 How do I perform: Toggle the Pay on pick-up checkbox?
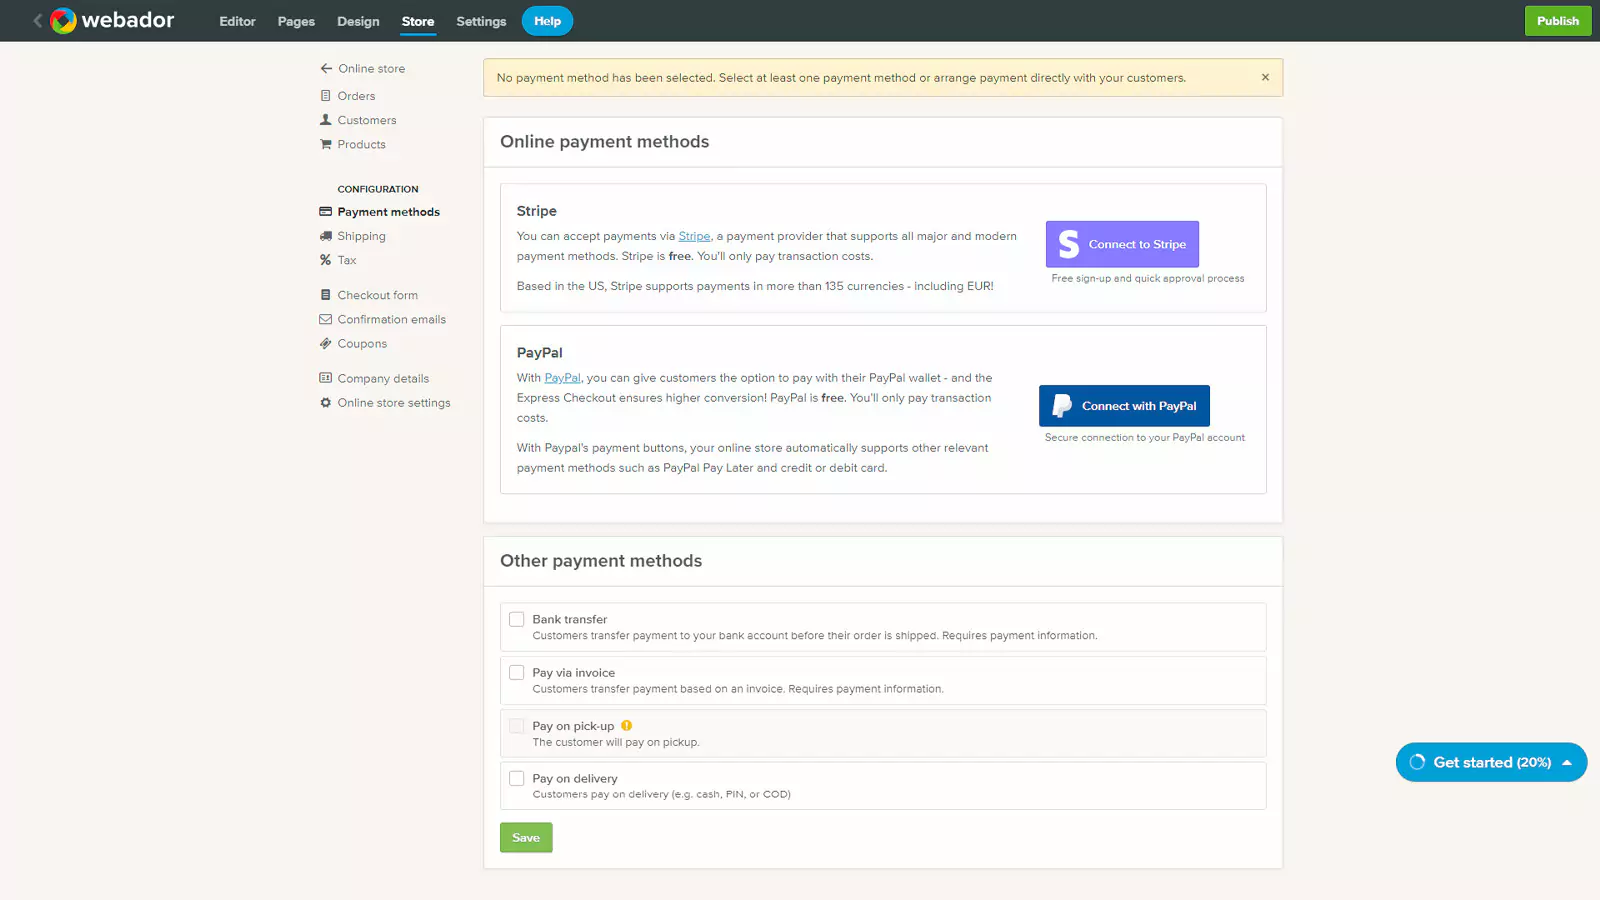click(x=516, y=726)
